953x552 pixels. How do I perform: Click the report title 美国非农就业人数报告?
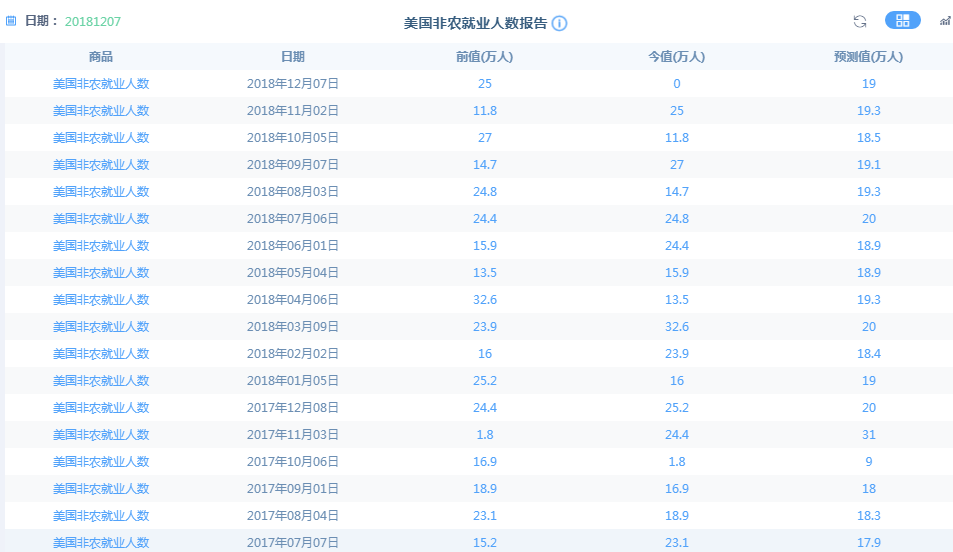[475, 23]
